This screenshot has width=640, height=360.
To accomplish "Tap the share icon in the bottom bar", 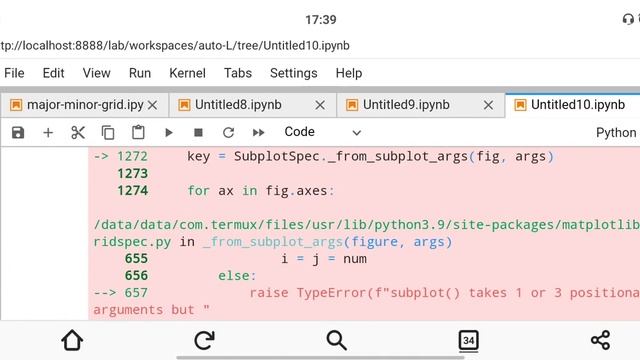I will [600, 340].
